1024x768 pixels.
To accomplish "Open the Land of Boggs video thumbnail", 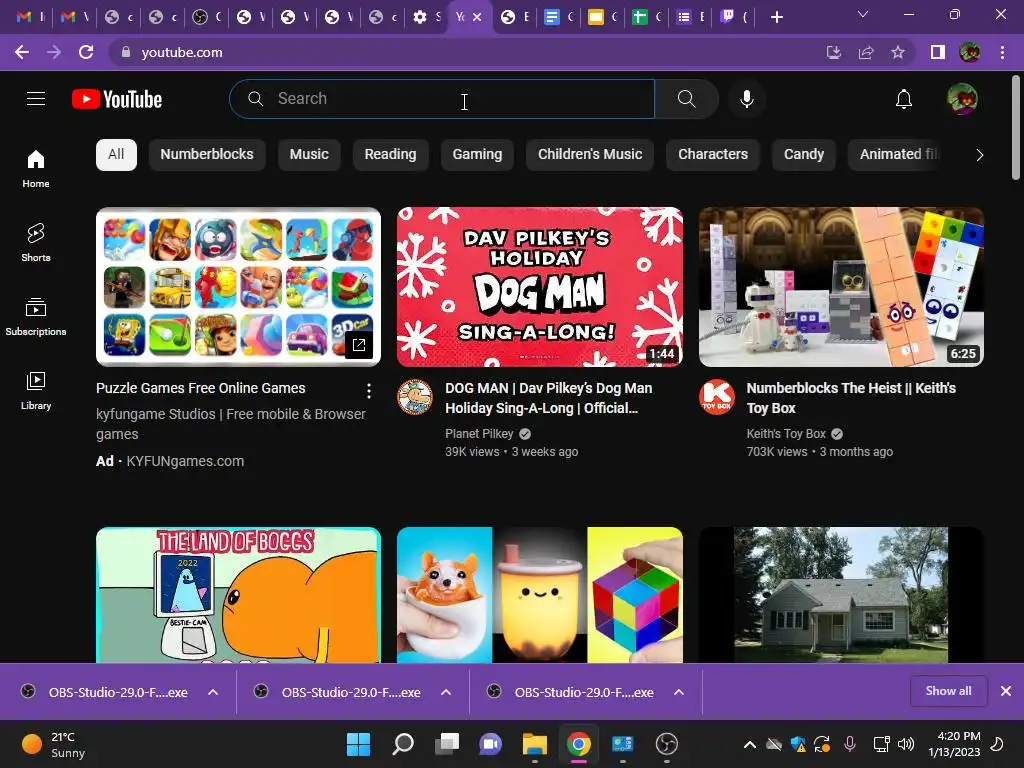I will [x=238, y=595].
